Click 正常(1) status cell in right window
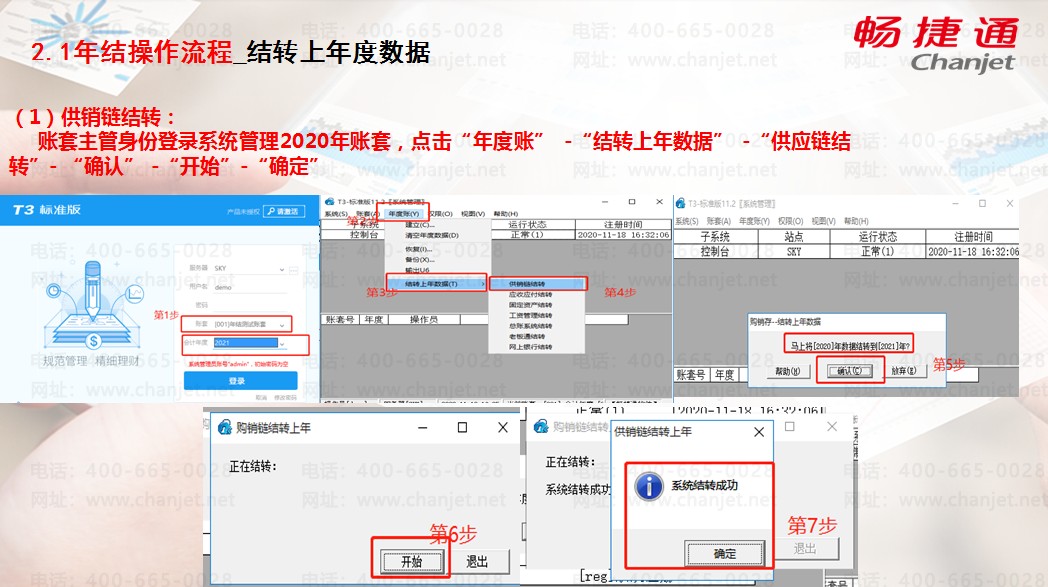This screenshot has width=1048, height=587. (878, 252)
